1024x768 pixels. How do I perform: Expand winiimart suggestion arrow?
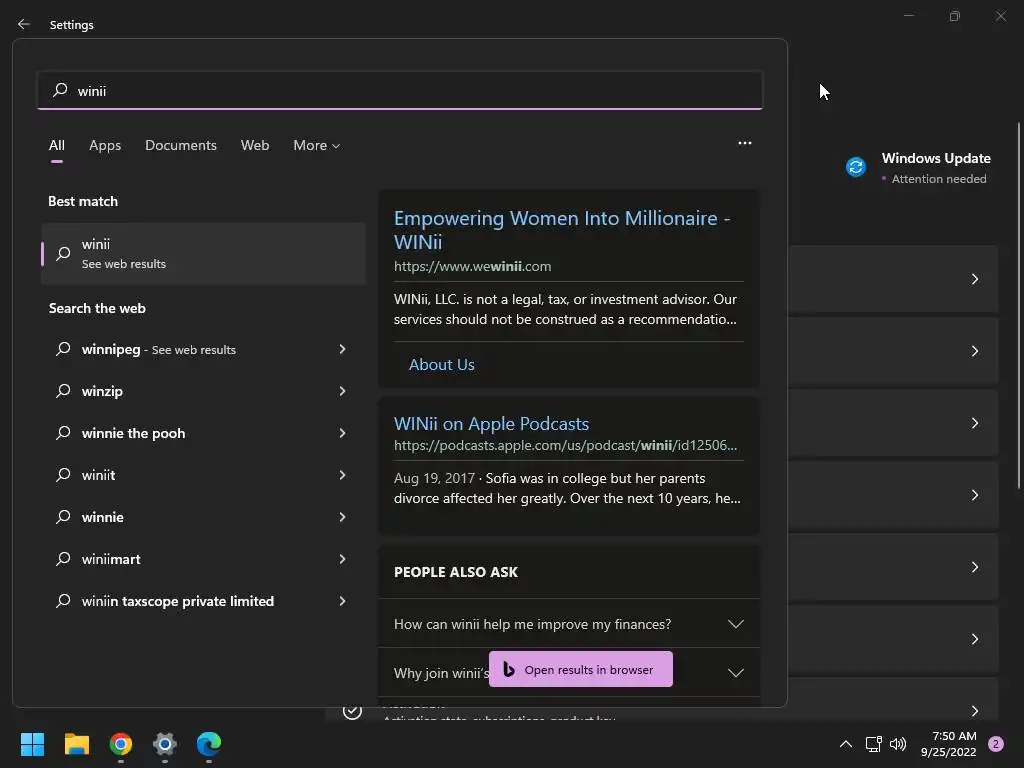point(342,559)
